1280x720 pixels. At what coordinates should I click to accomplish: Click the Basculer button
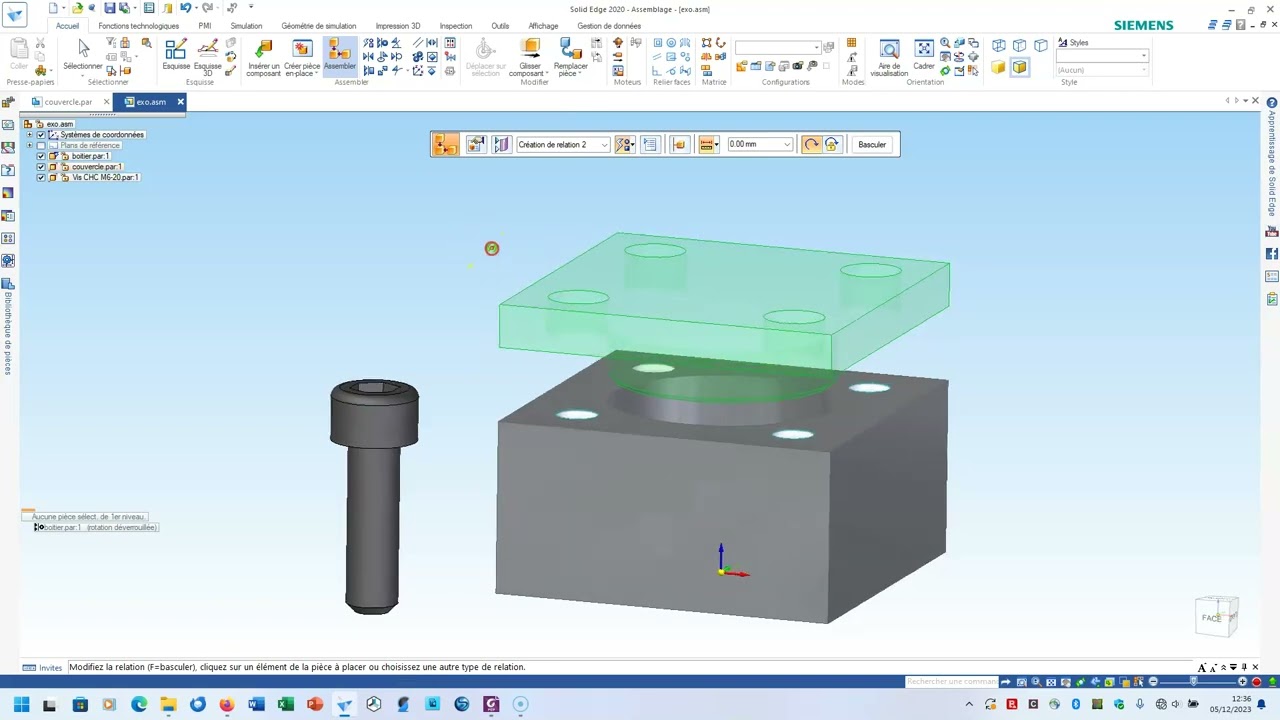(x=872, y=145)
